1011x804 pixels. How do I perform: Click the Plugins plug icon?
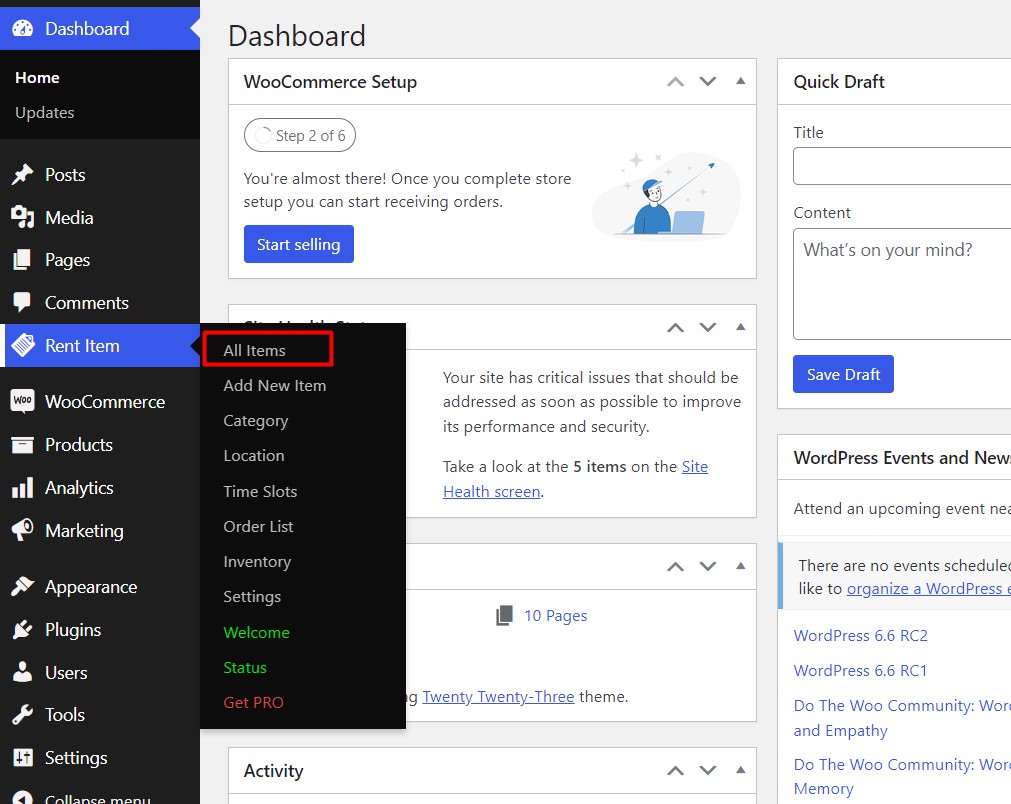coord(22,630)
